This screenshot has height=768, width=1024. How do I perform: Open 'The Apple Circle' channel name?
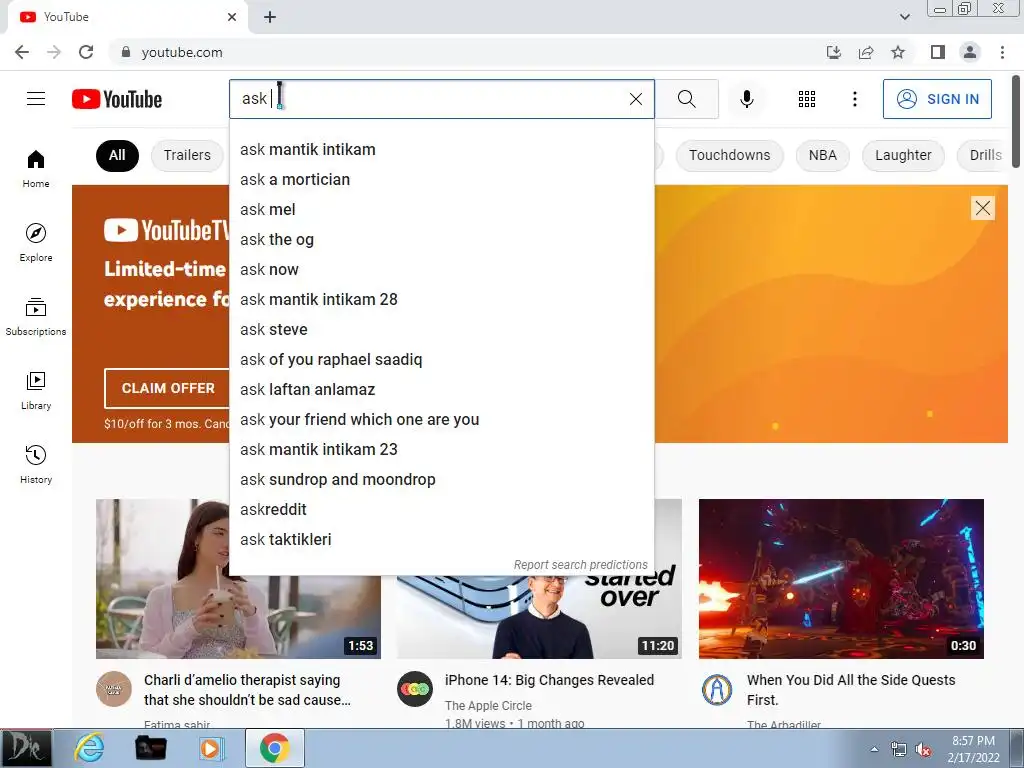point(488,706)
